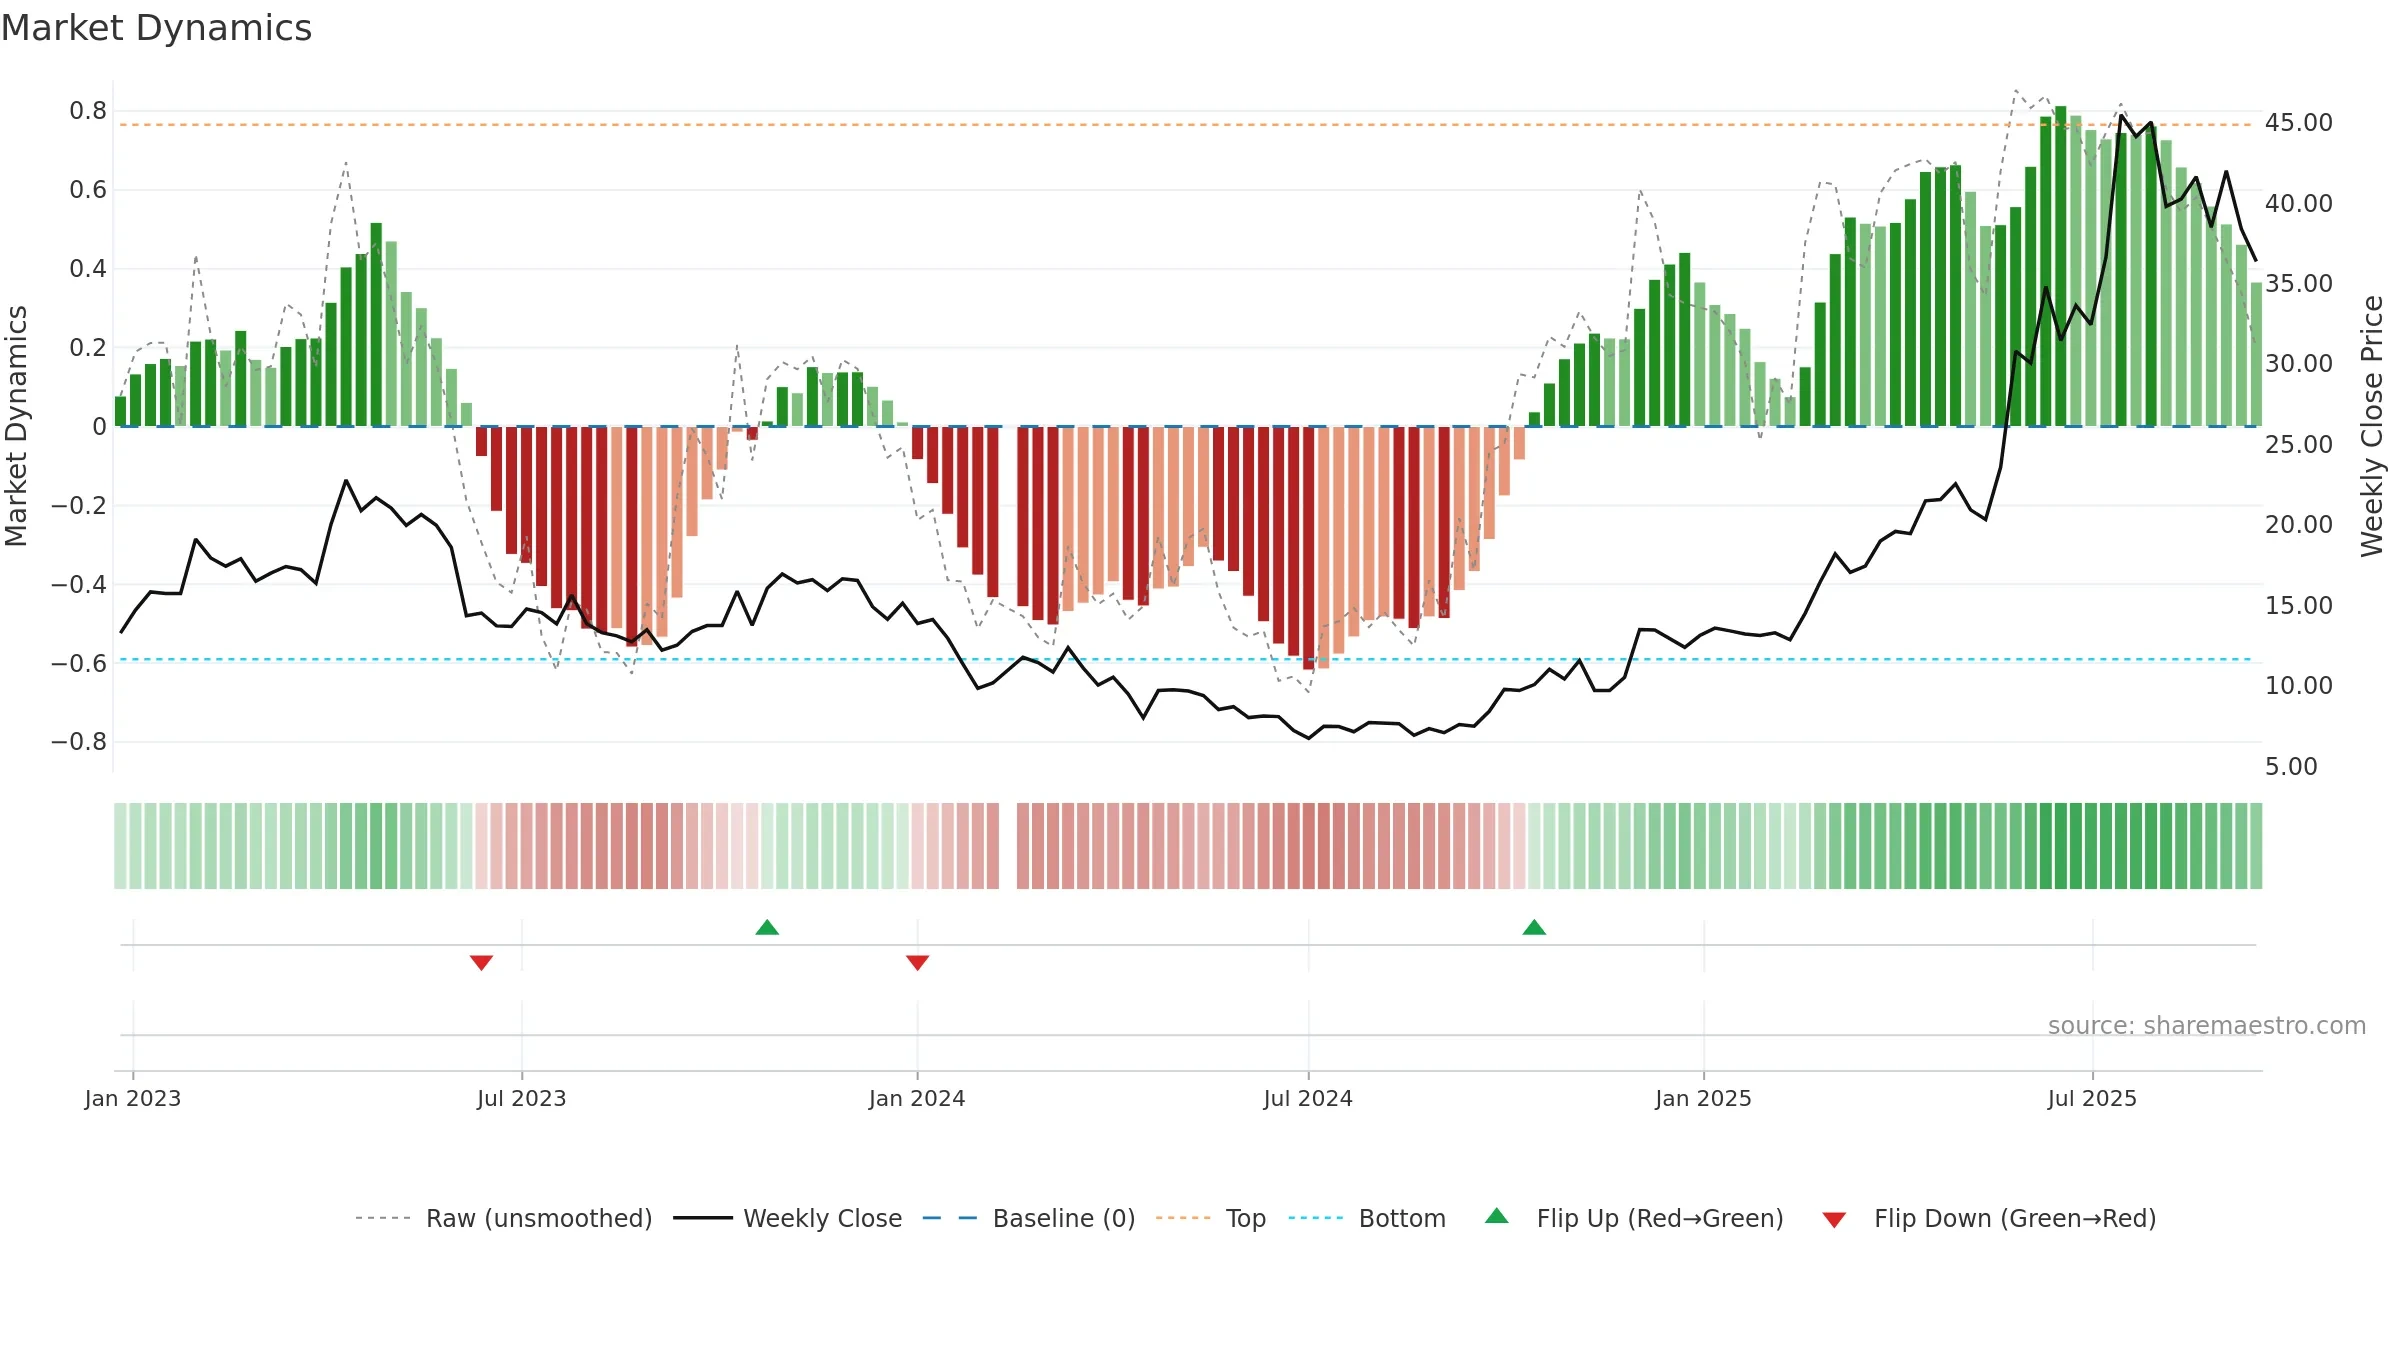Toggle the Weekly Close legend entry
Image resolution: width=2400 pixels, height=1350 pixels.
788,1218
